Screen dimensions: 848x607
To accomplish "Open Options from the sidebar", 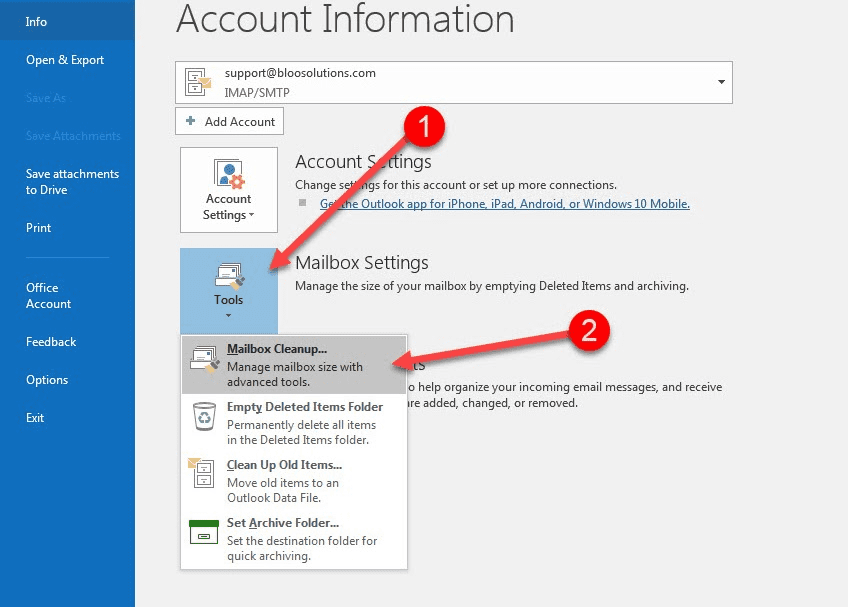I will (47, 379).
